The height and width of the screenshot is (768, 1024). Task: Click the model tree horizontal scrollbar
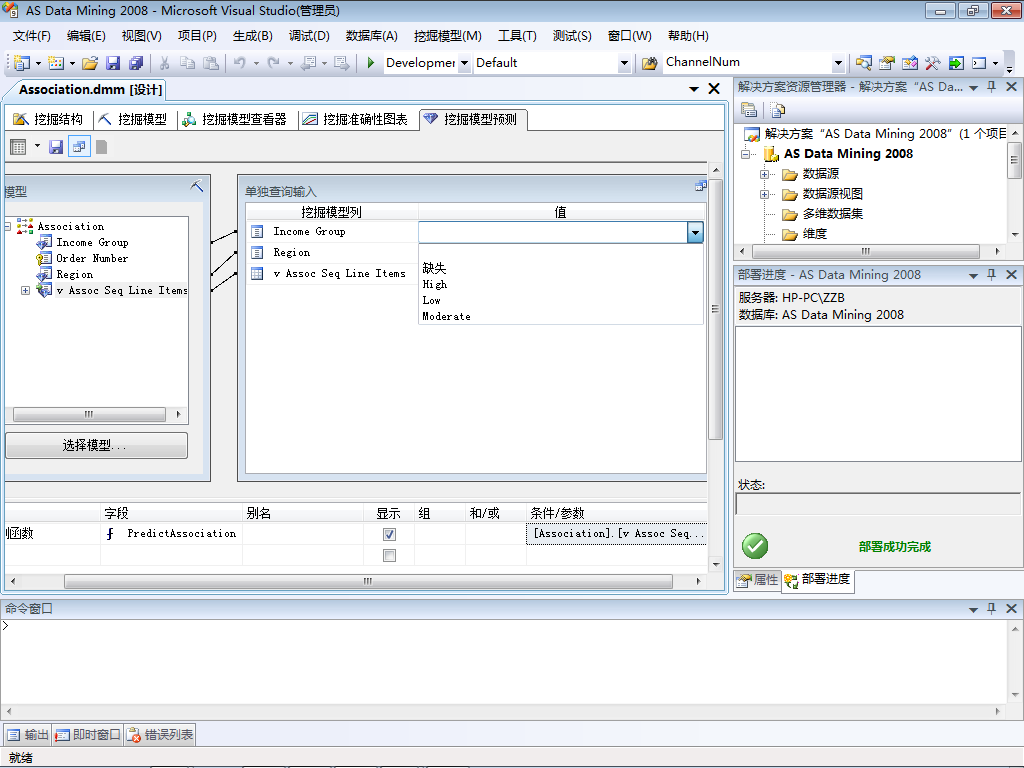[x=89, y=414]
